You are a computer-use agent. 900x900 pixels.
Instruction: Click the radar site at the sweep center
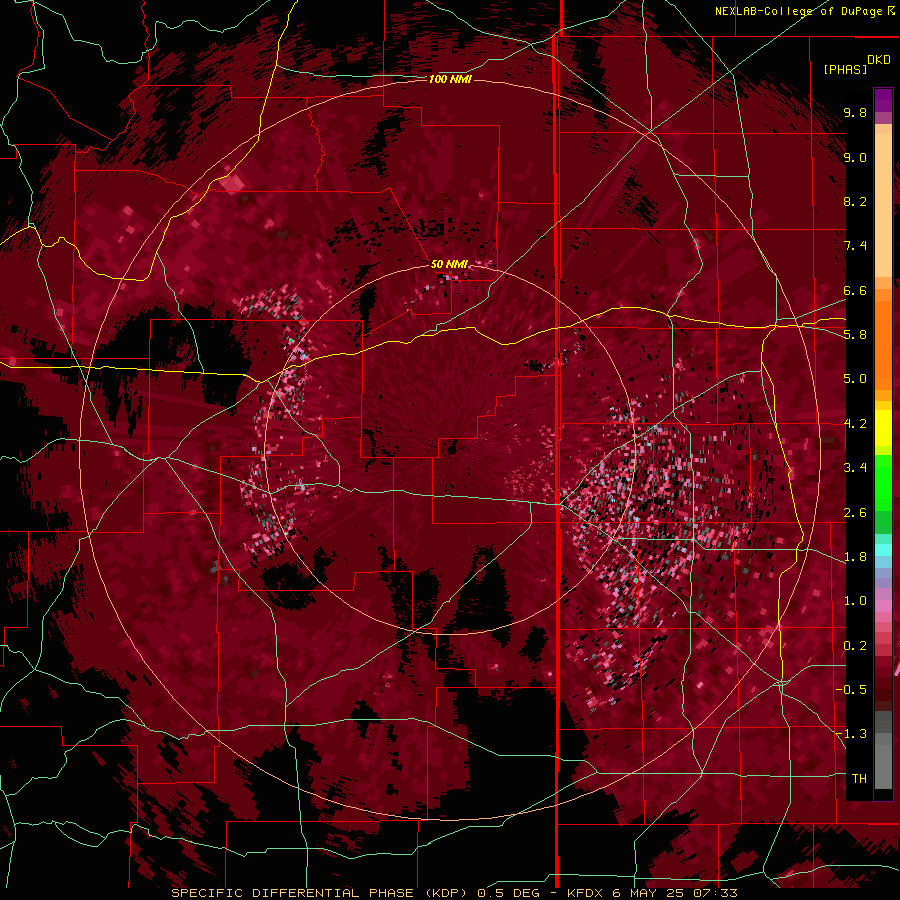click(452, 449)
